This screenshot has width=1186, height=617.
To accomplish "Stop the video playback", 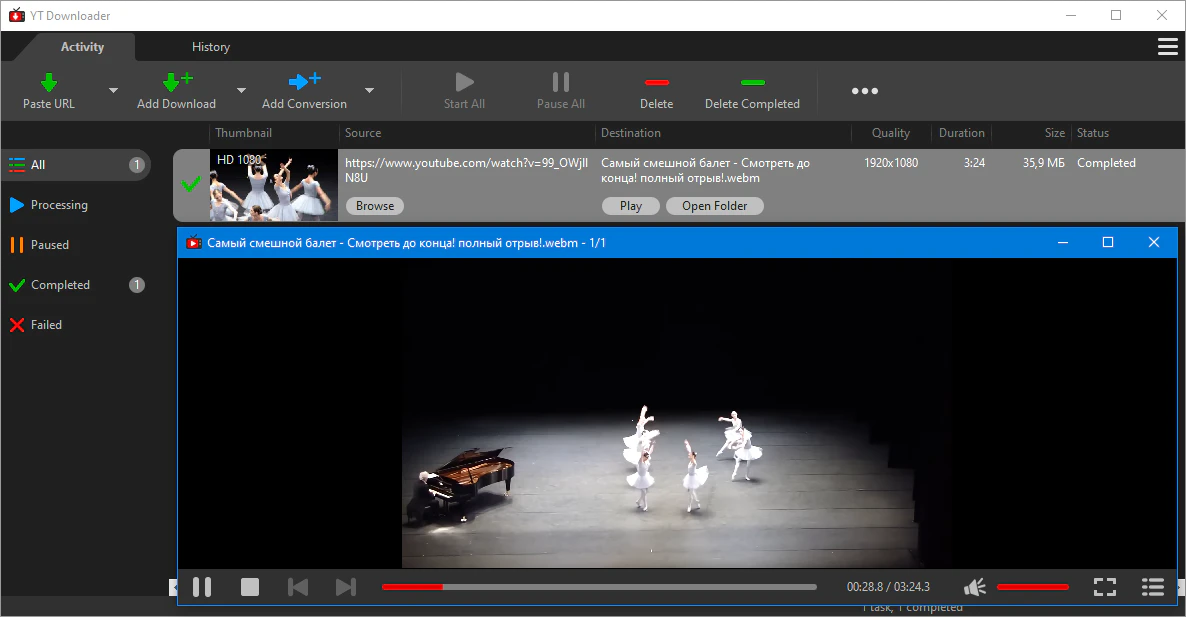I will pyautogui.click(x=250, y=587).
